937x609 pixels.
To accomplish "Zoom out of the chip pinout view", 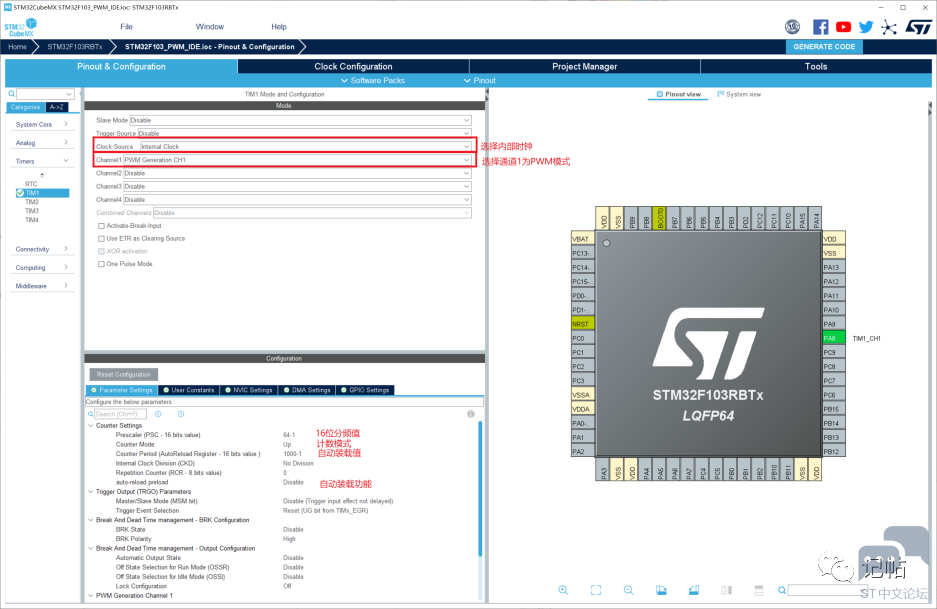I will [x=628, y=590].
